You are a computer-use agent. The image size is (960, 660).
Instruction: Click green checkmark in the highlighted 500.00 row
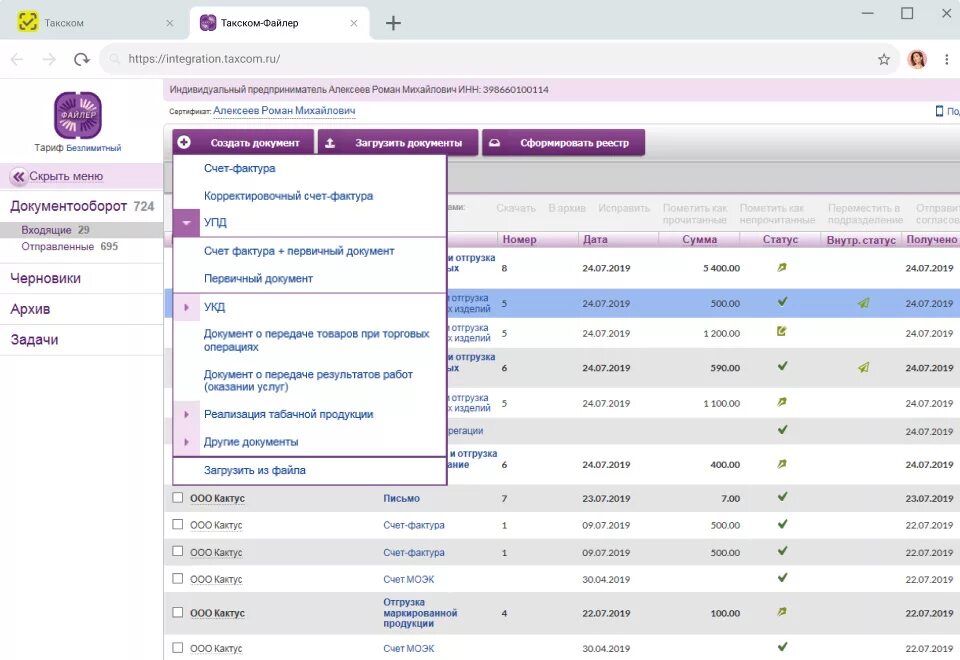pos(782,302)
